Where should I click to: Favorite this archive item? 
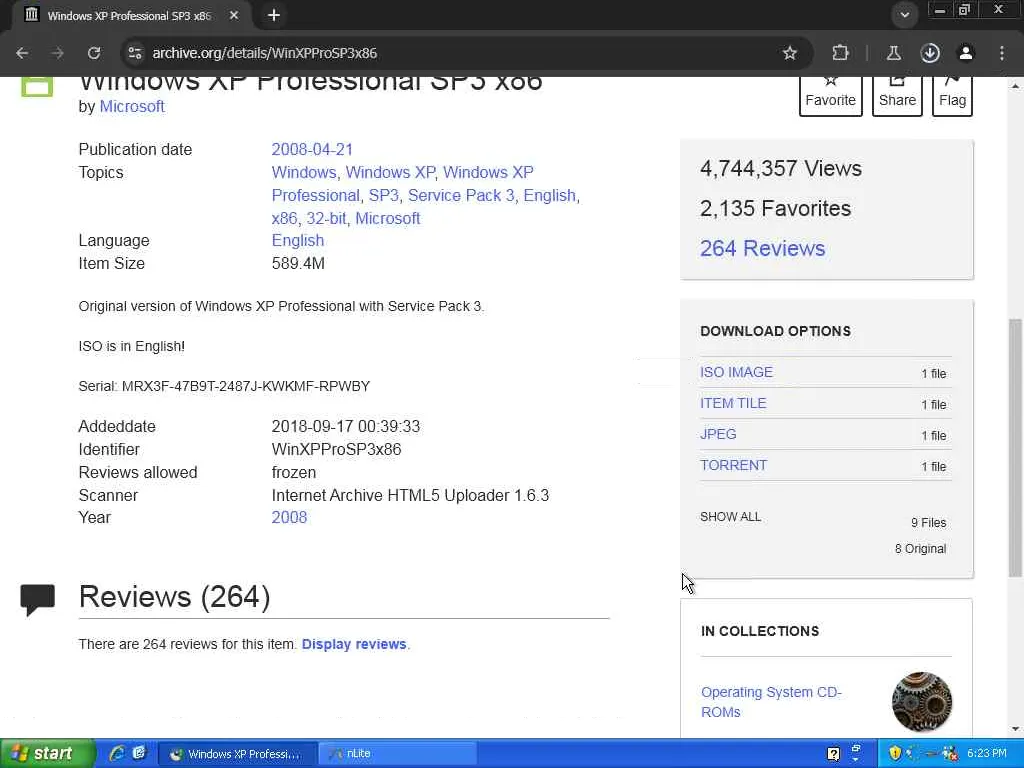831,96
